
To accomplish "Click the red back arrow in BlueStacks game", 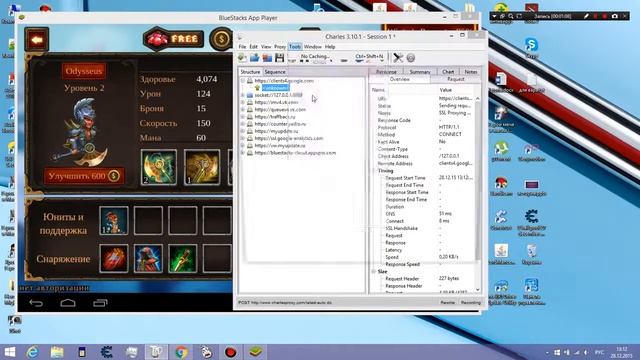I will click(x=37, y=40).
